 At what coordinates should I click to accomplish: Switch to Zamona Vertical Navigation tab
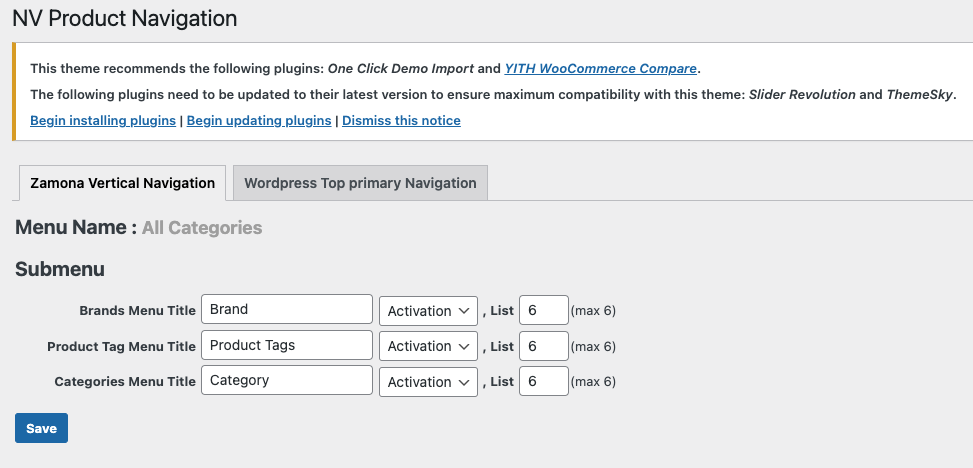(x=122, y=183)
